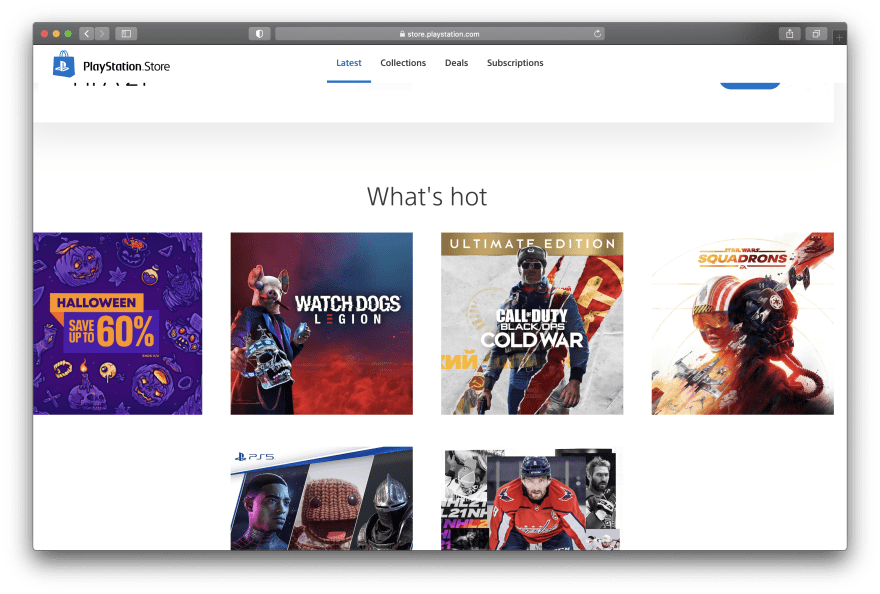The width and height of the screenshot is (880, 594).
Task: Click the partially visible blue button
Action: tap(750, 85)
